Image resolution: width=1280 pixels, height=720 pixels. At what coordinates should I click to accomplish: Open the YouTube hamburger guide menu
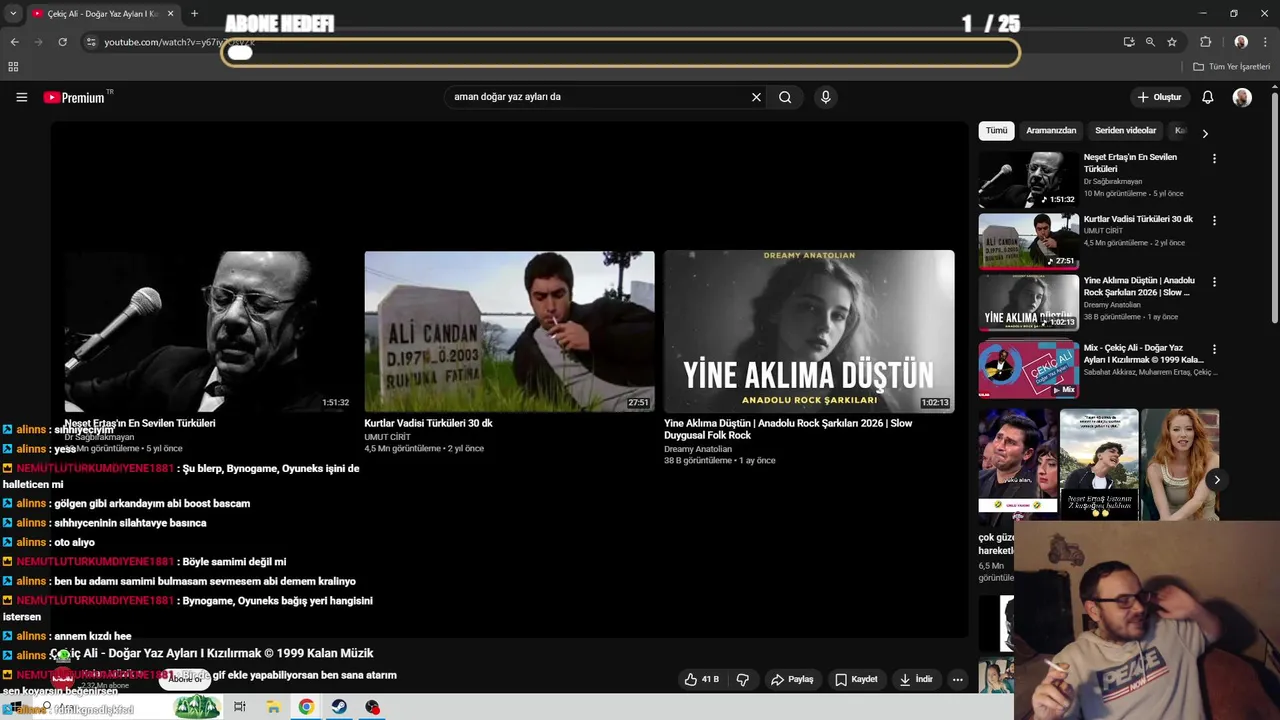click(21, 97)
